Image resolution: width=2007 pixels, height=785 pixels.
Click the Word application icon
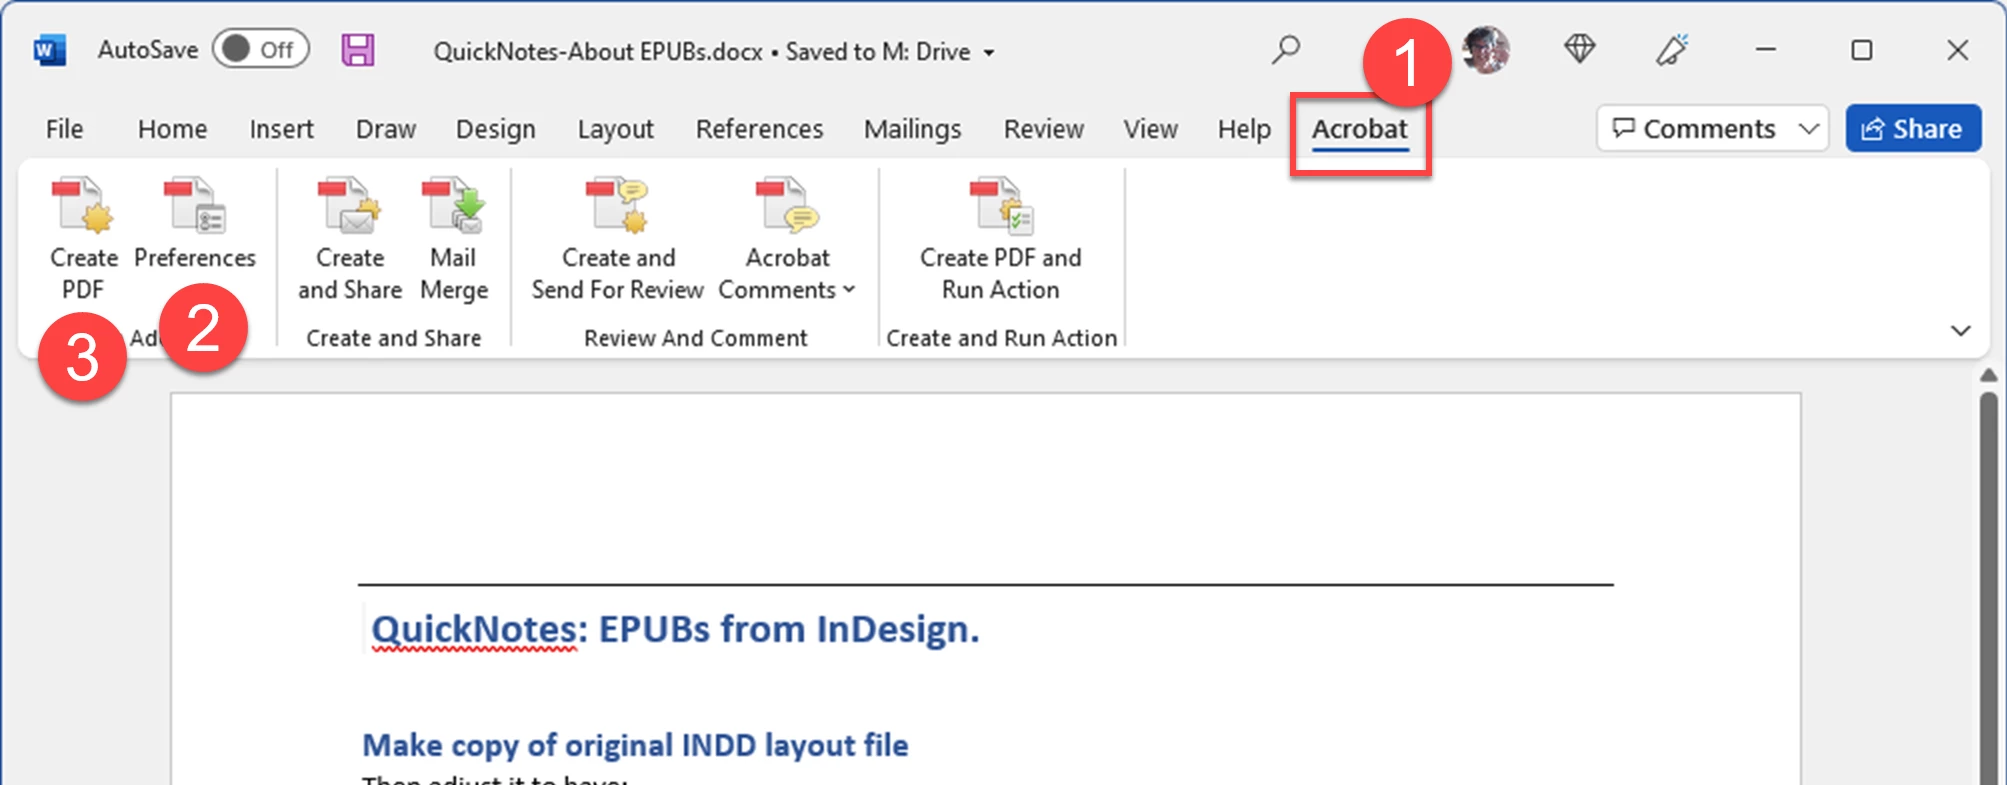coord(49,50)
